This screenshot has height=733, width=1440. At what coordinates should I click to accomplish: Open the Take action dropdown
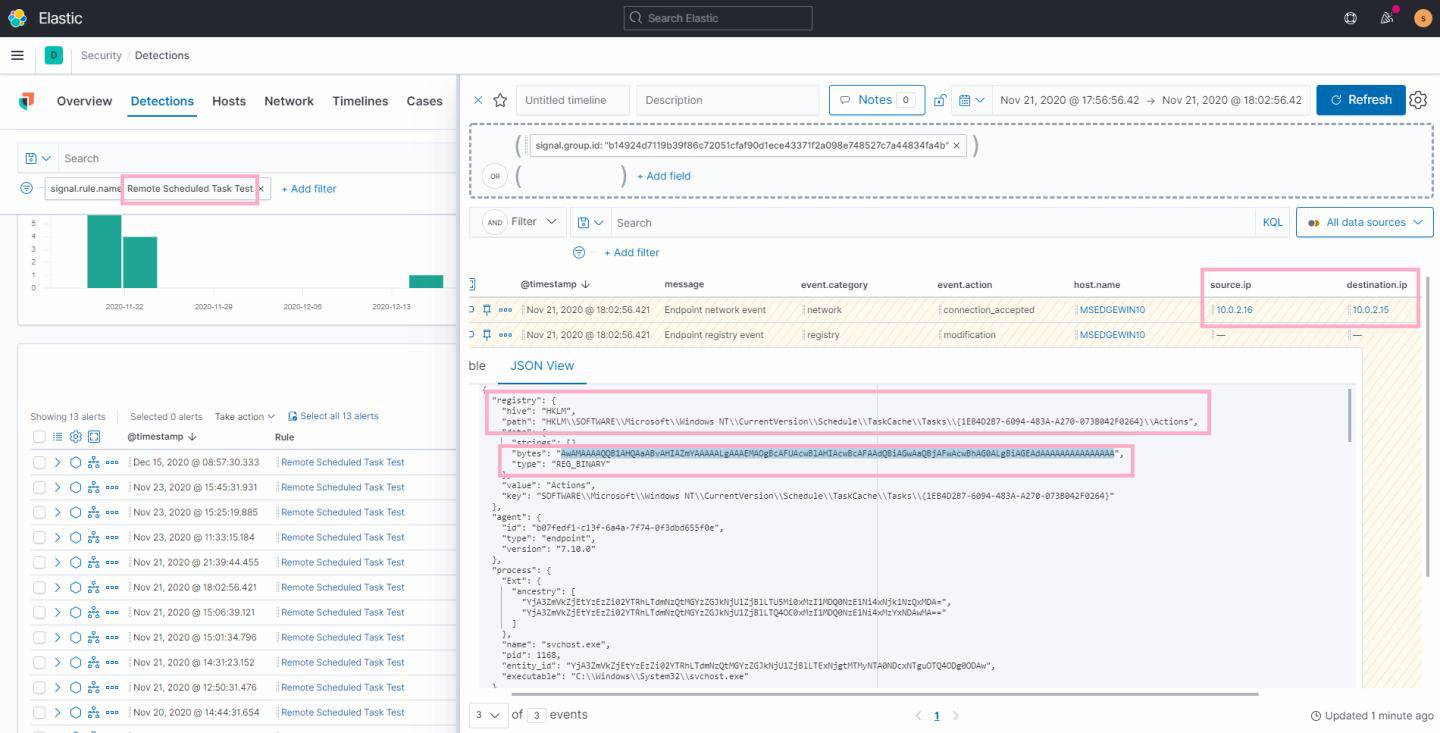(x=245, y=416)
